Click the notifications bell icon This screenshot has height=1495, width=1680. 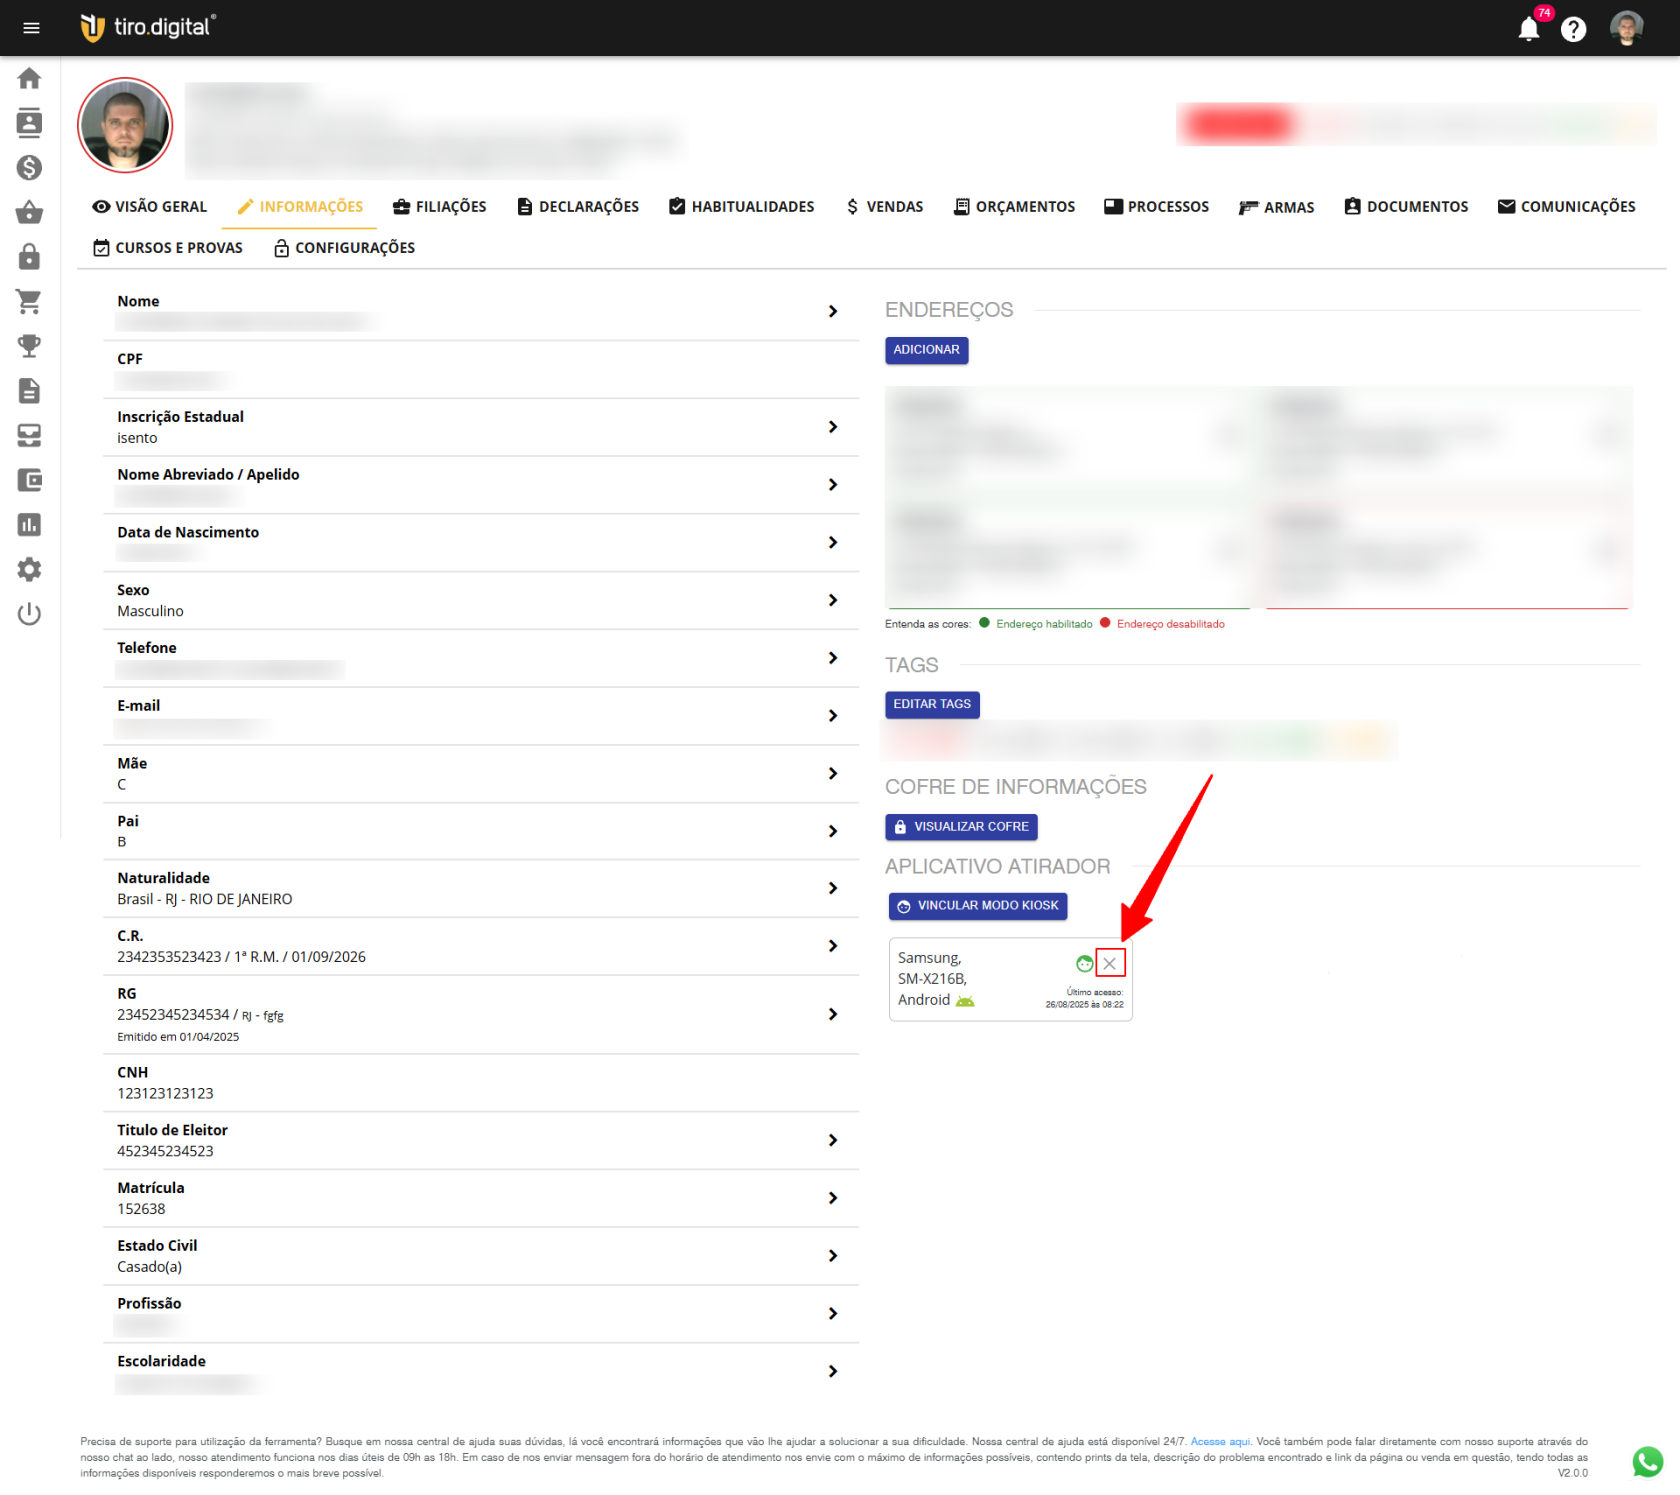point(1528,29)
